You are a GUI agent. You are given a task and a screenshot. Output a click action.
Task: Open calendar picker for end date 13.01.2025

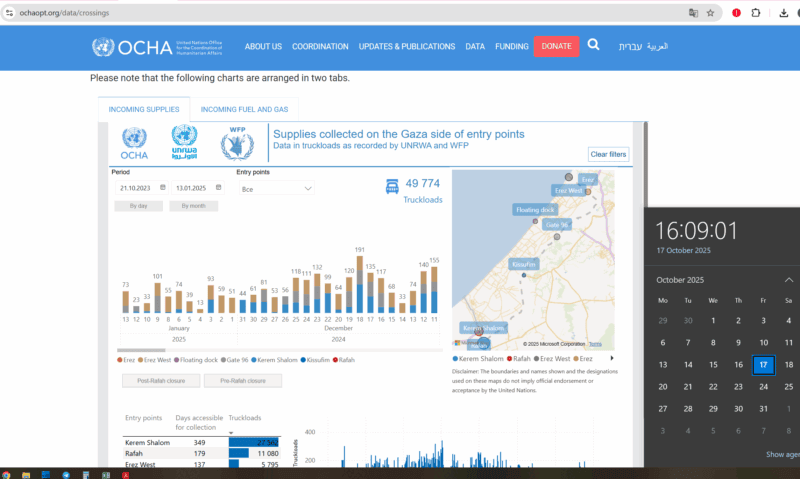tap(218, 188)
